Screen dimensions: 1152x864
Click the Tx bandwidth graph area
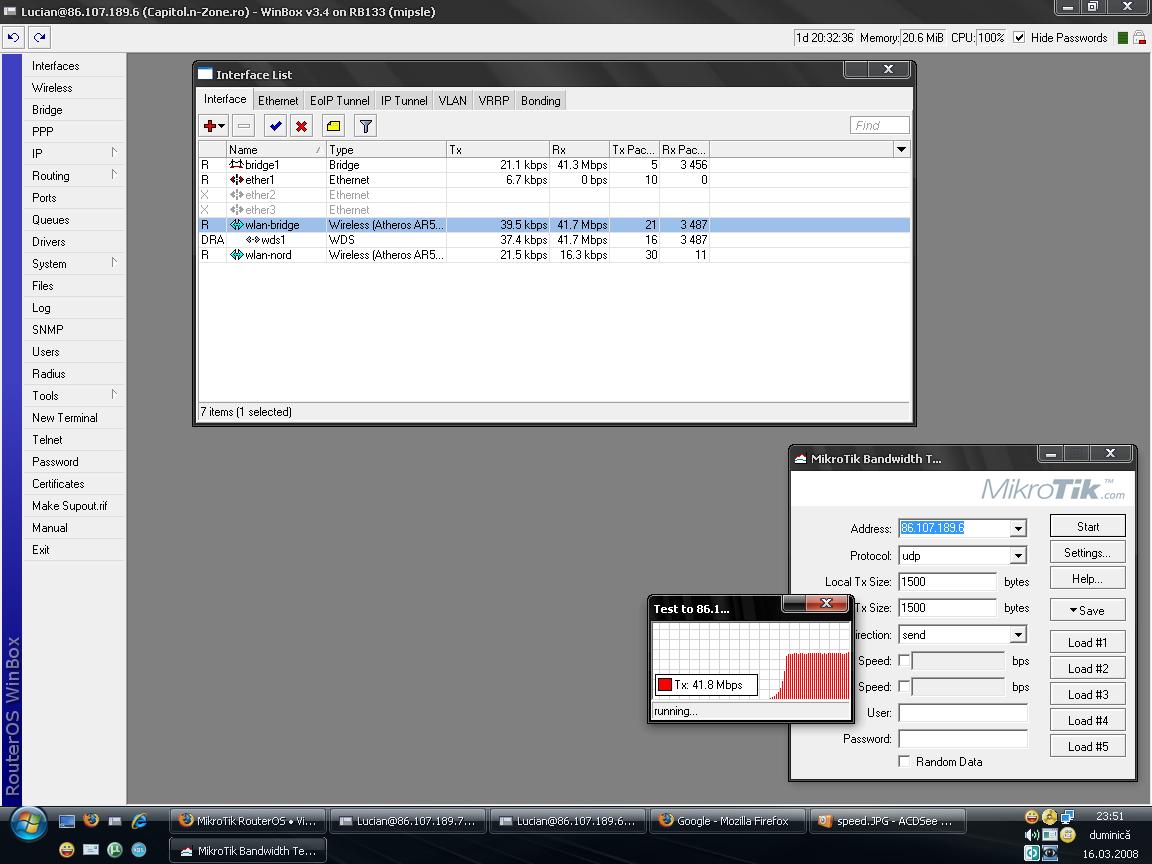[751, 661]
